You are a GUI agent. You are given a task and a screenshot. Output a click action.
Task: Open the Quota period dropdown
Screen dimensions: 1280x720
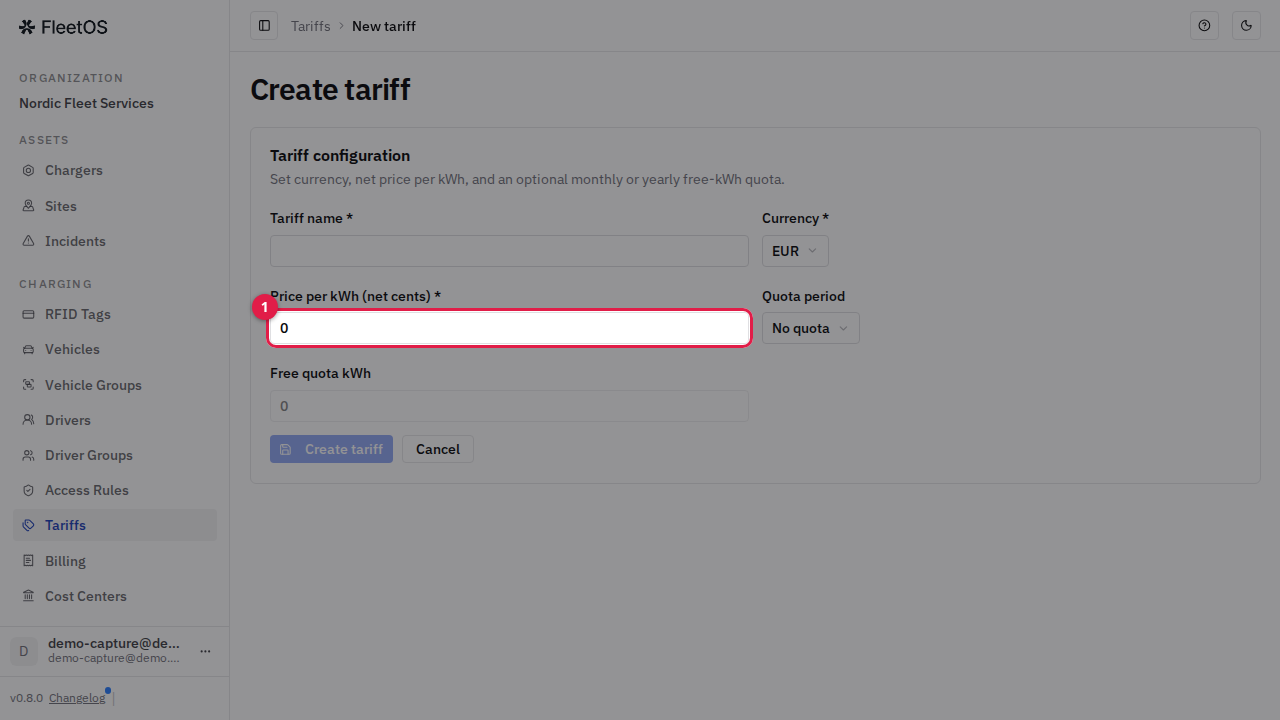811,328
